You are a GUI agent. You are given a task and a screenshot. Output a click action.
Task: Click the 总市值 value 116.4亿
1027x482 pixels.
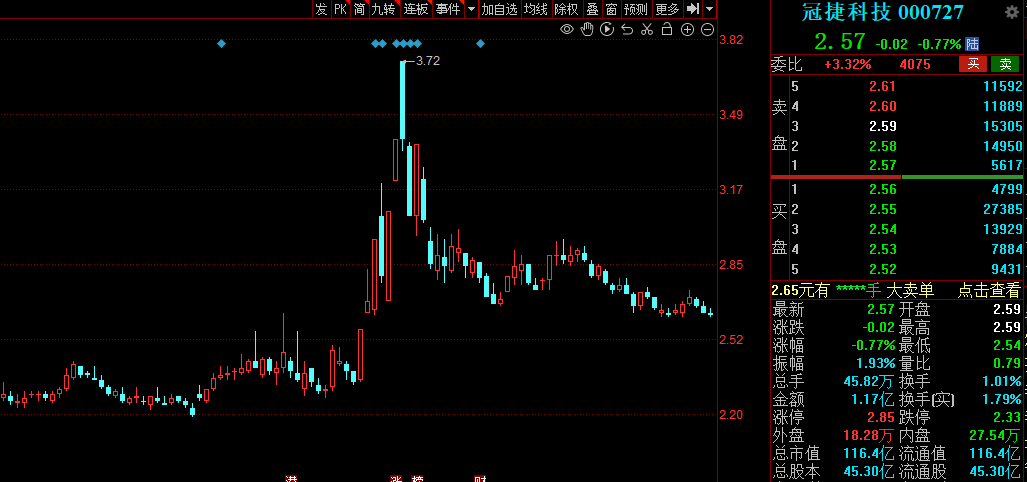[x=868, y=453]
